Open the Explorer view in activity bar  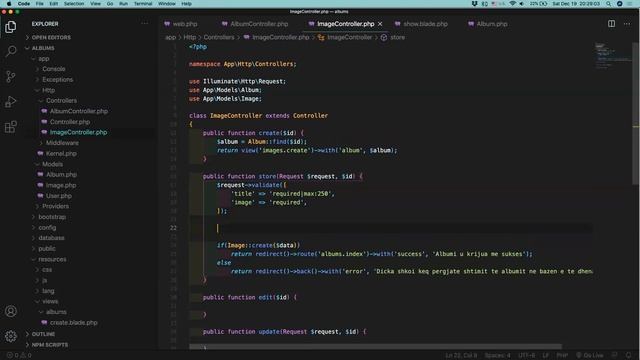11,27
